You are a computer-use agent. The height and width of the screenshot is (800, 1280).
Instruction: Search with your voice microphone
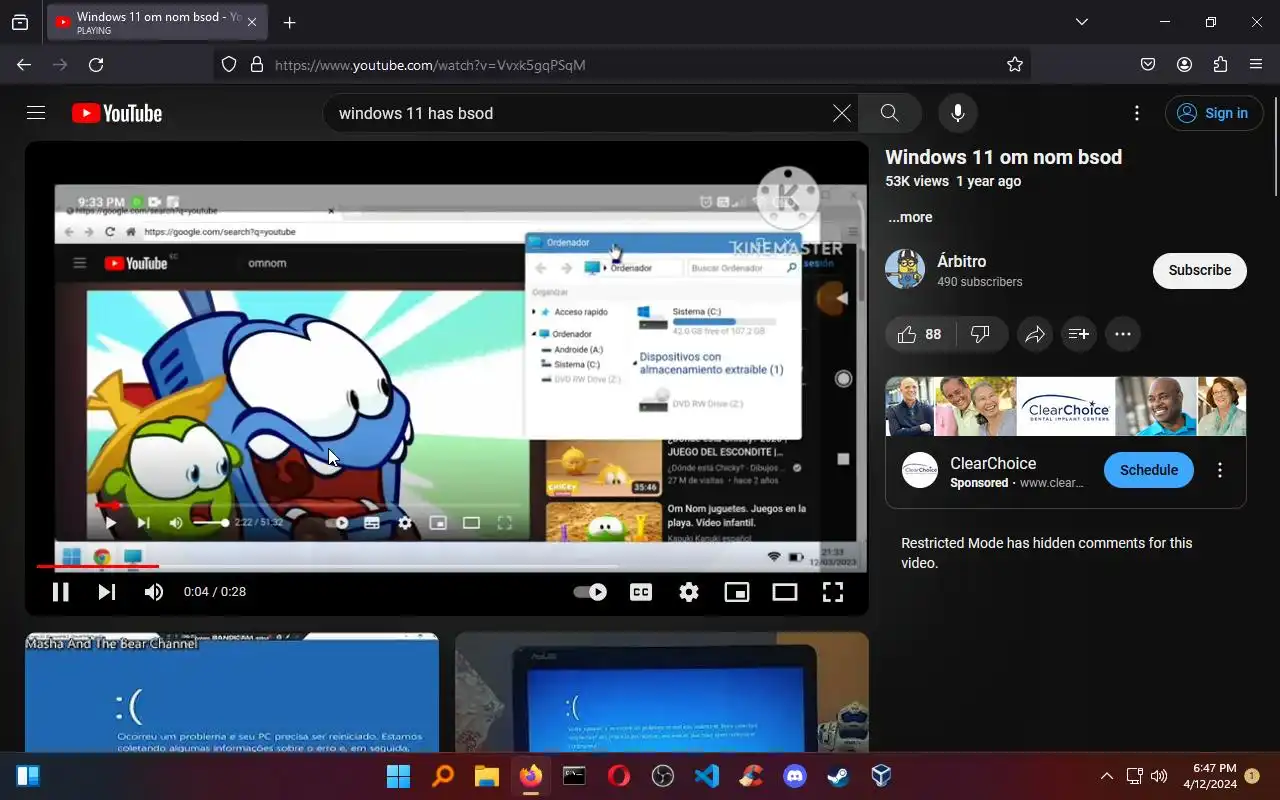(x=958, y=113)
